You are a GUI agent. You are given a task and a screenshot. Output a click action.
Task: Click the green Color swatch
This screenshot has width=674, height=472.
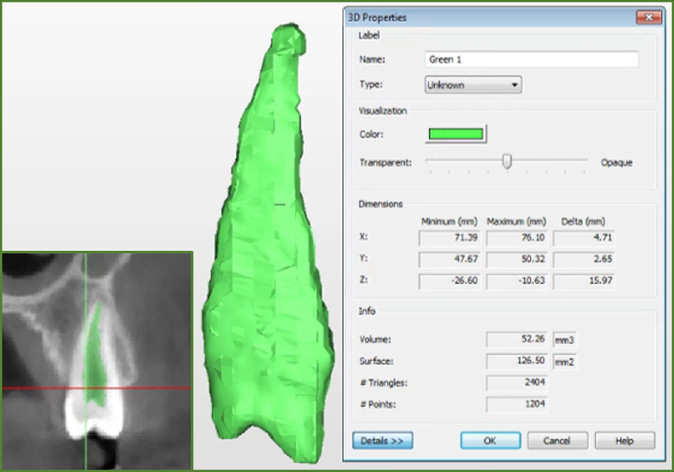(x=456, y=134)
